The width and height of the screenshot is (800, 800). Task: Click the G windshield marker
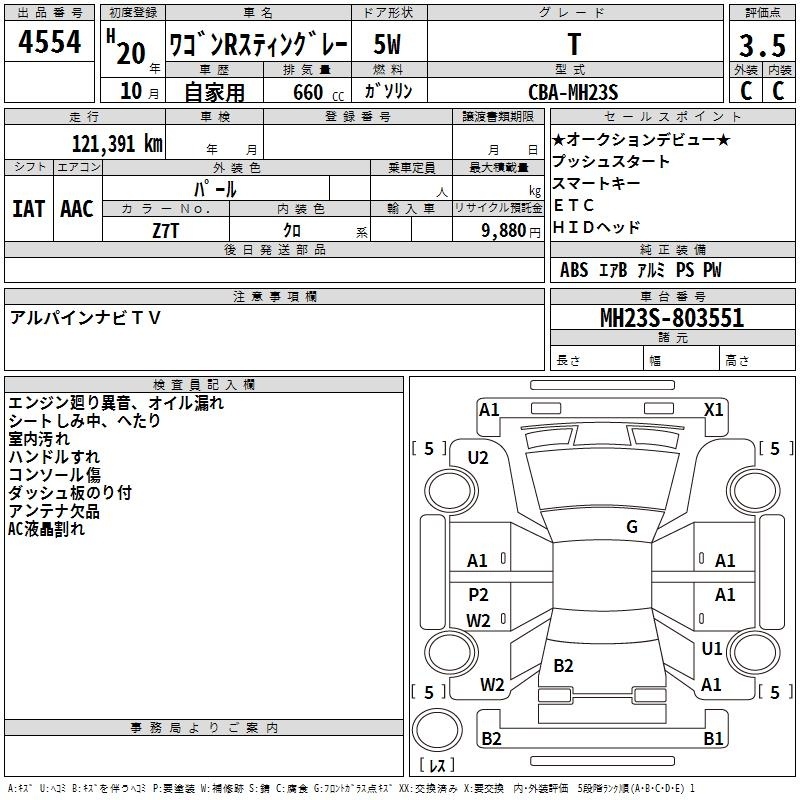(x=631, y=527)
